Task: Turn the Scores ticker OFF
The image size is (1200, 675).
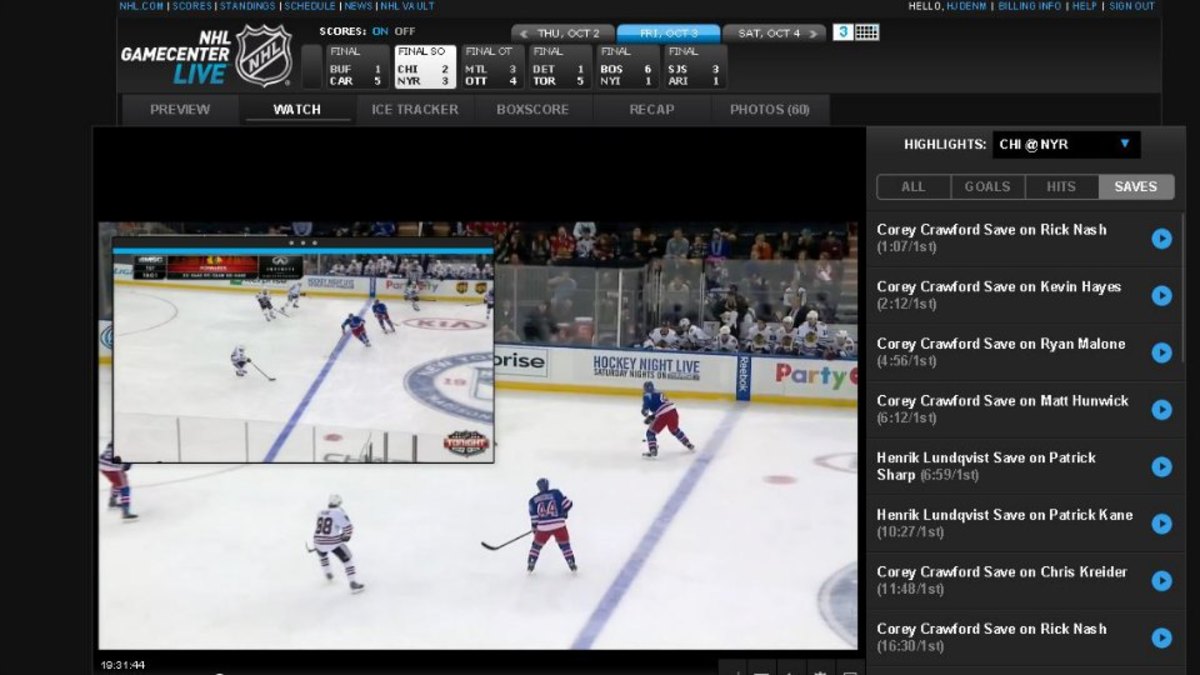Action: pyautogui.click(x=404, y=31)
